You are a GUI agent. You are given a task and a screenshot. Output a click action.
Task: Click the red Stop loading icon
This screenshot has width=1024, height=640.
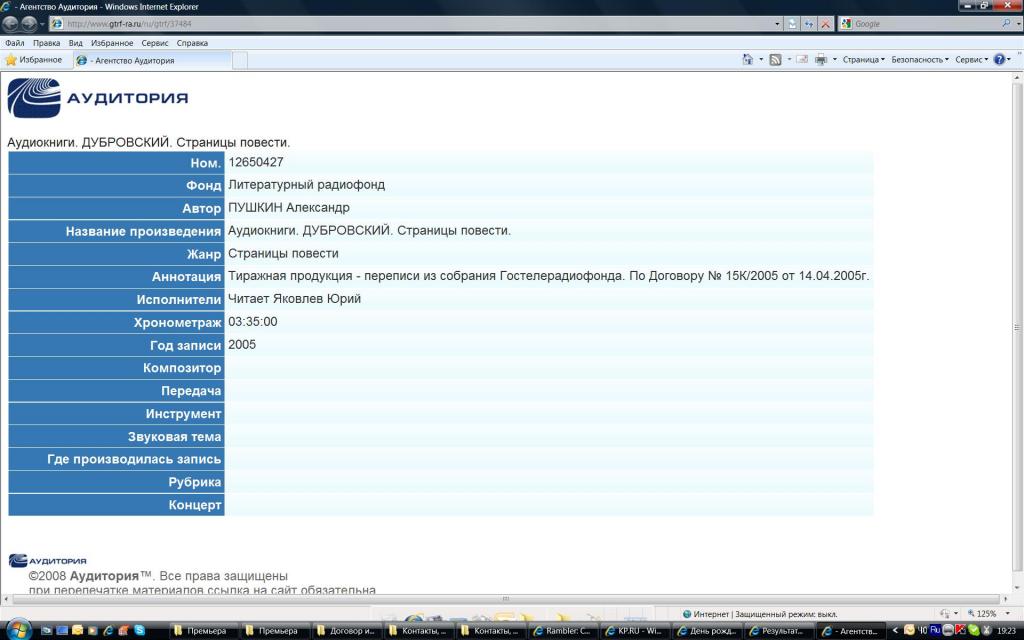(825, 24)
